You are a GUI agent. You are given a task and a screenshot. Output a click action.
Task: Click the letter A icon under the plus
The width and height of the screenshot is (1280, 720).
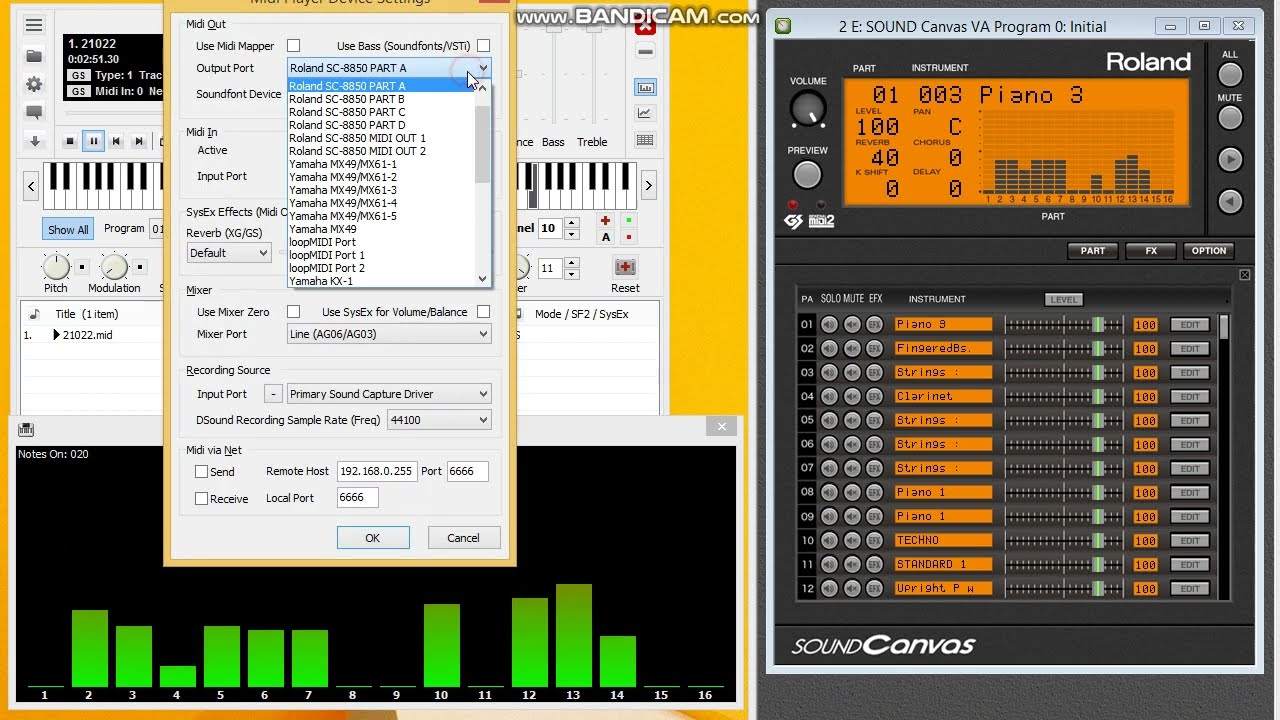coord(605,237)
